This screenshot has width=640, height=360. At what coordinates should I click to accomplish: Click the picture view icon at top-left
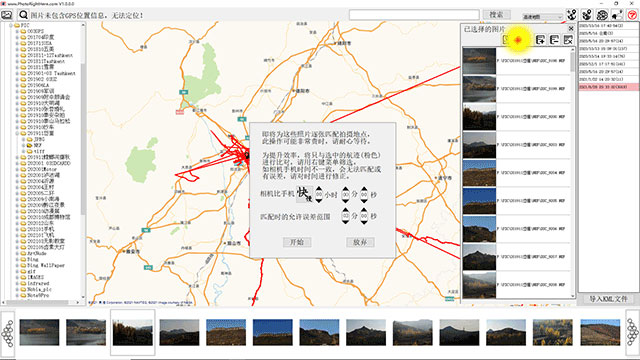click(x=7, y=15)
